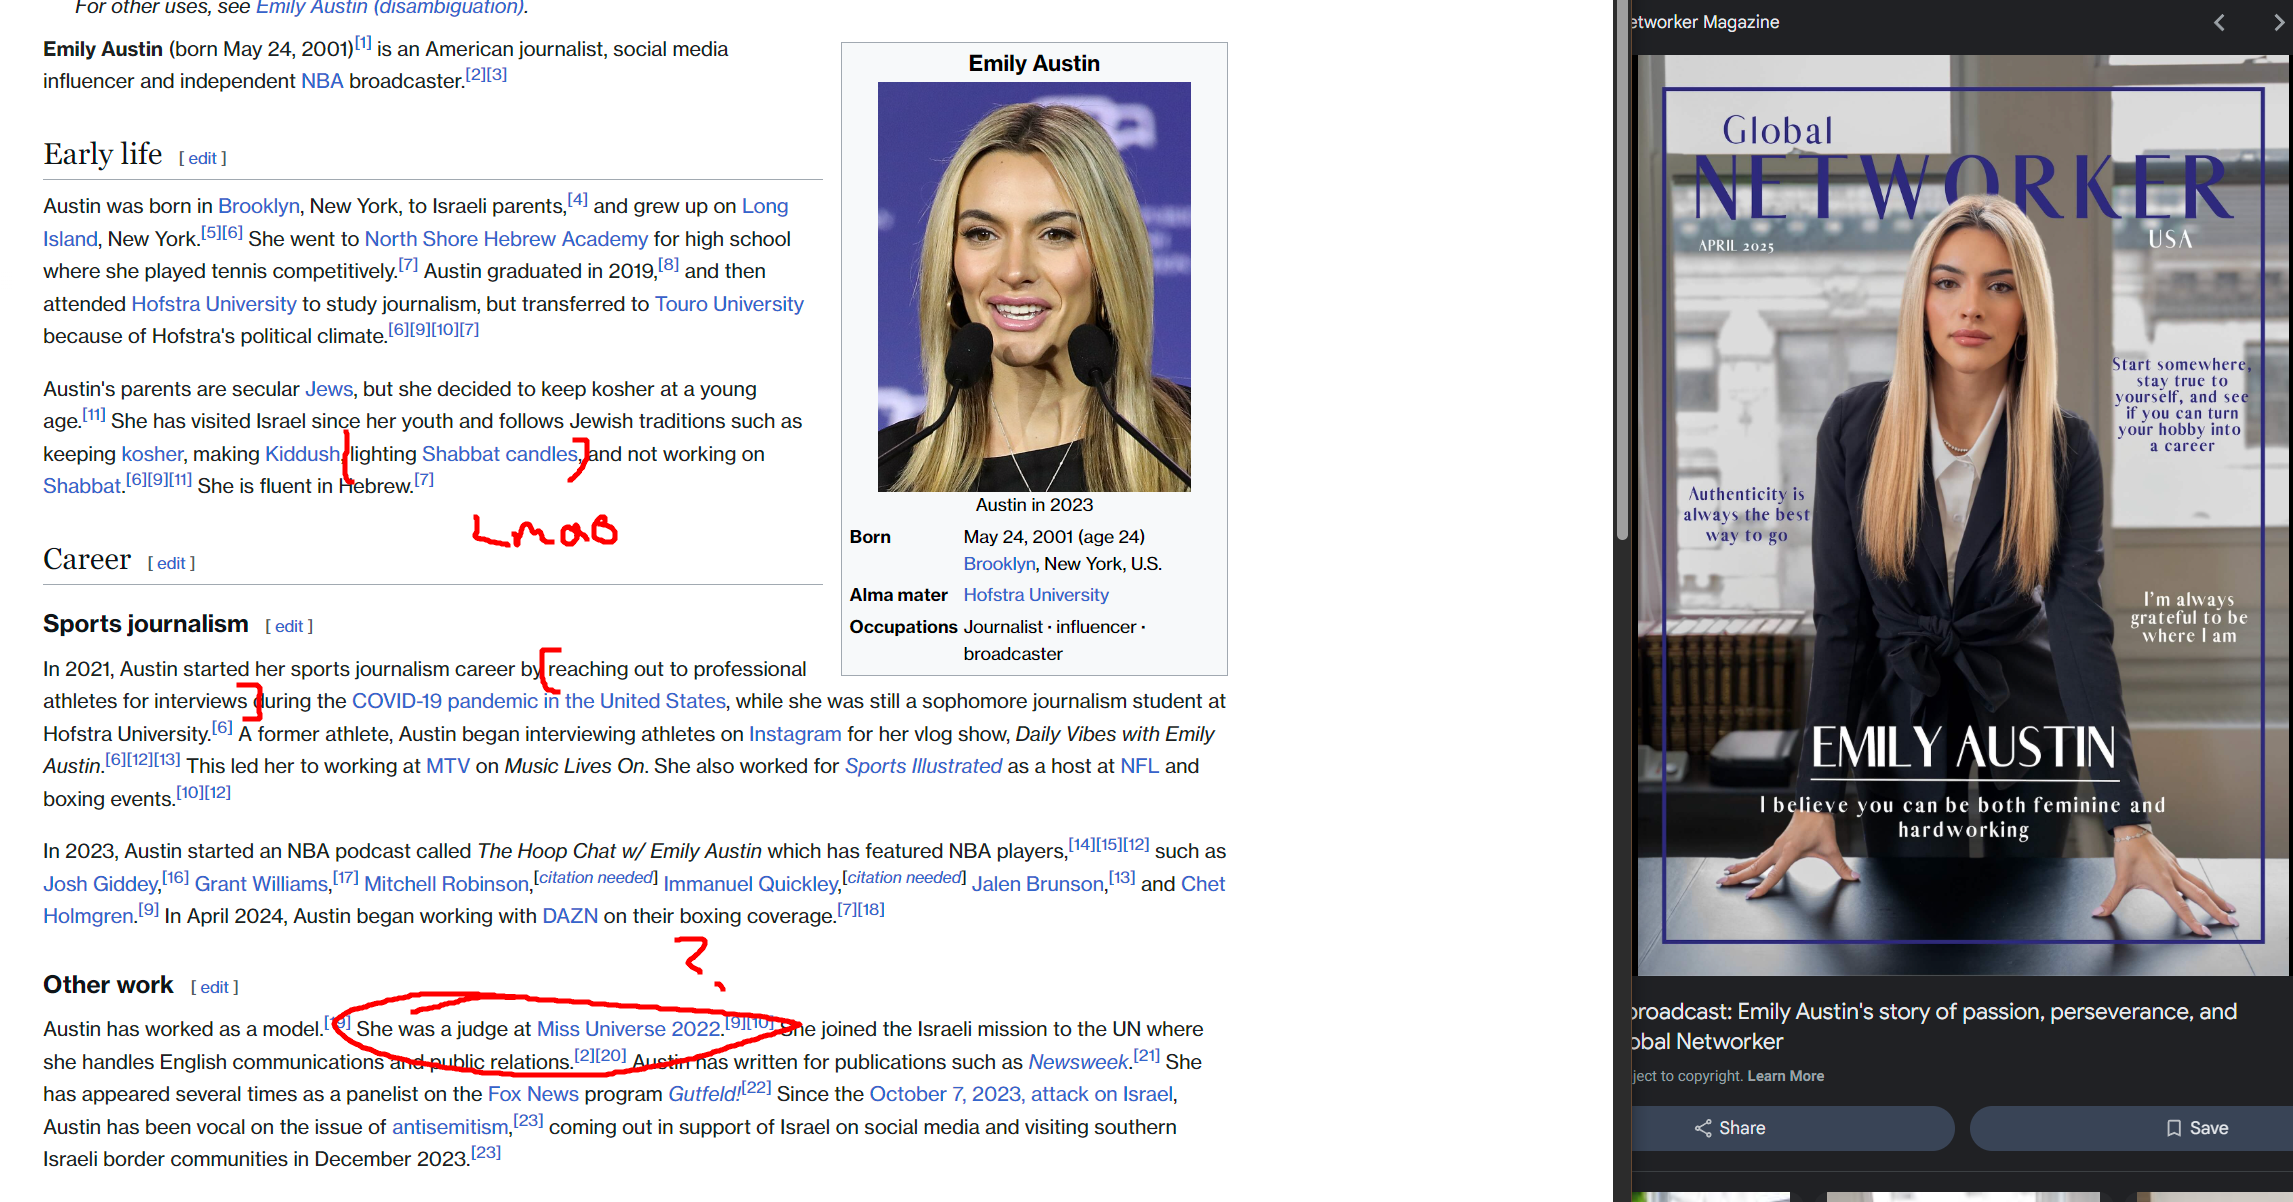Open the Mitchell Robinson link
This screenshot has height=1202, width=2293.
coord(446,884)
